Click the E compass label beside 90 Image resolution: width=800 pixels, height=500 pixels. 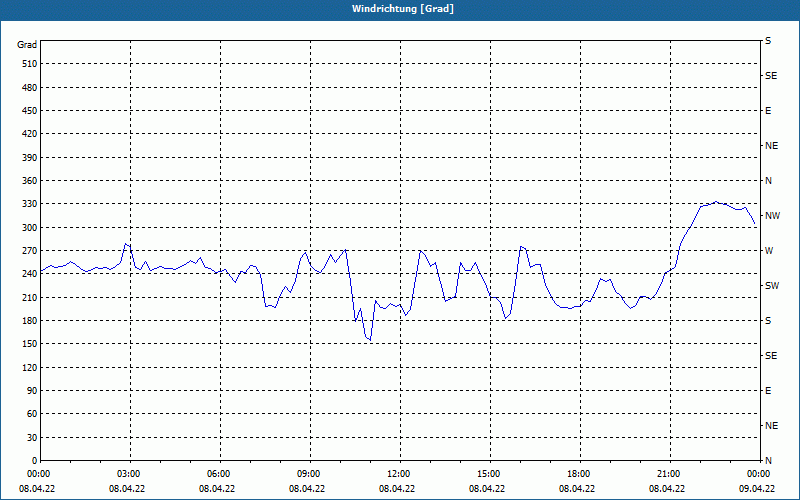click(768, 391)
